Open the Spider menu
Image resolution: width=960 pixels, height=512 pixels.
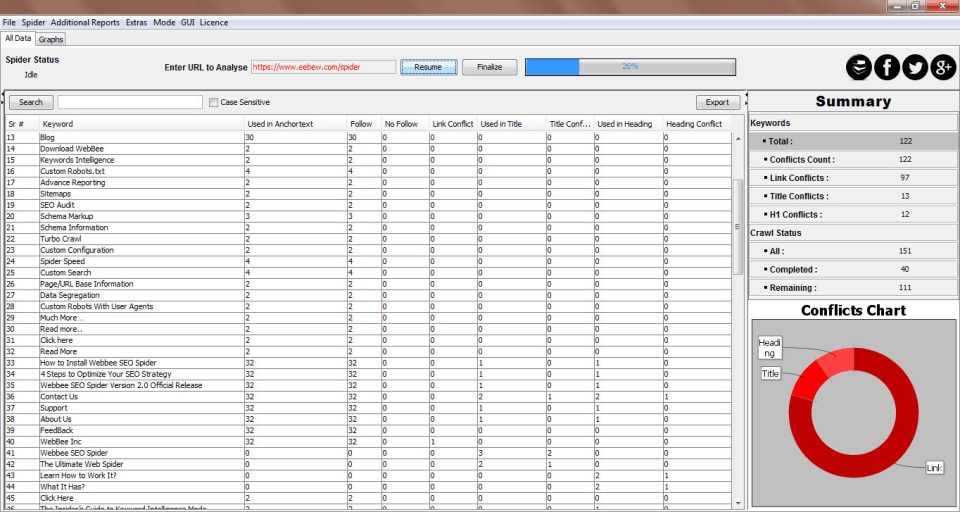click(x=33, y=22)
